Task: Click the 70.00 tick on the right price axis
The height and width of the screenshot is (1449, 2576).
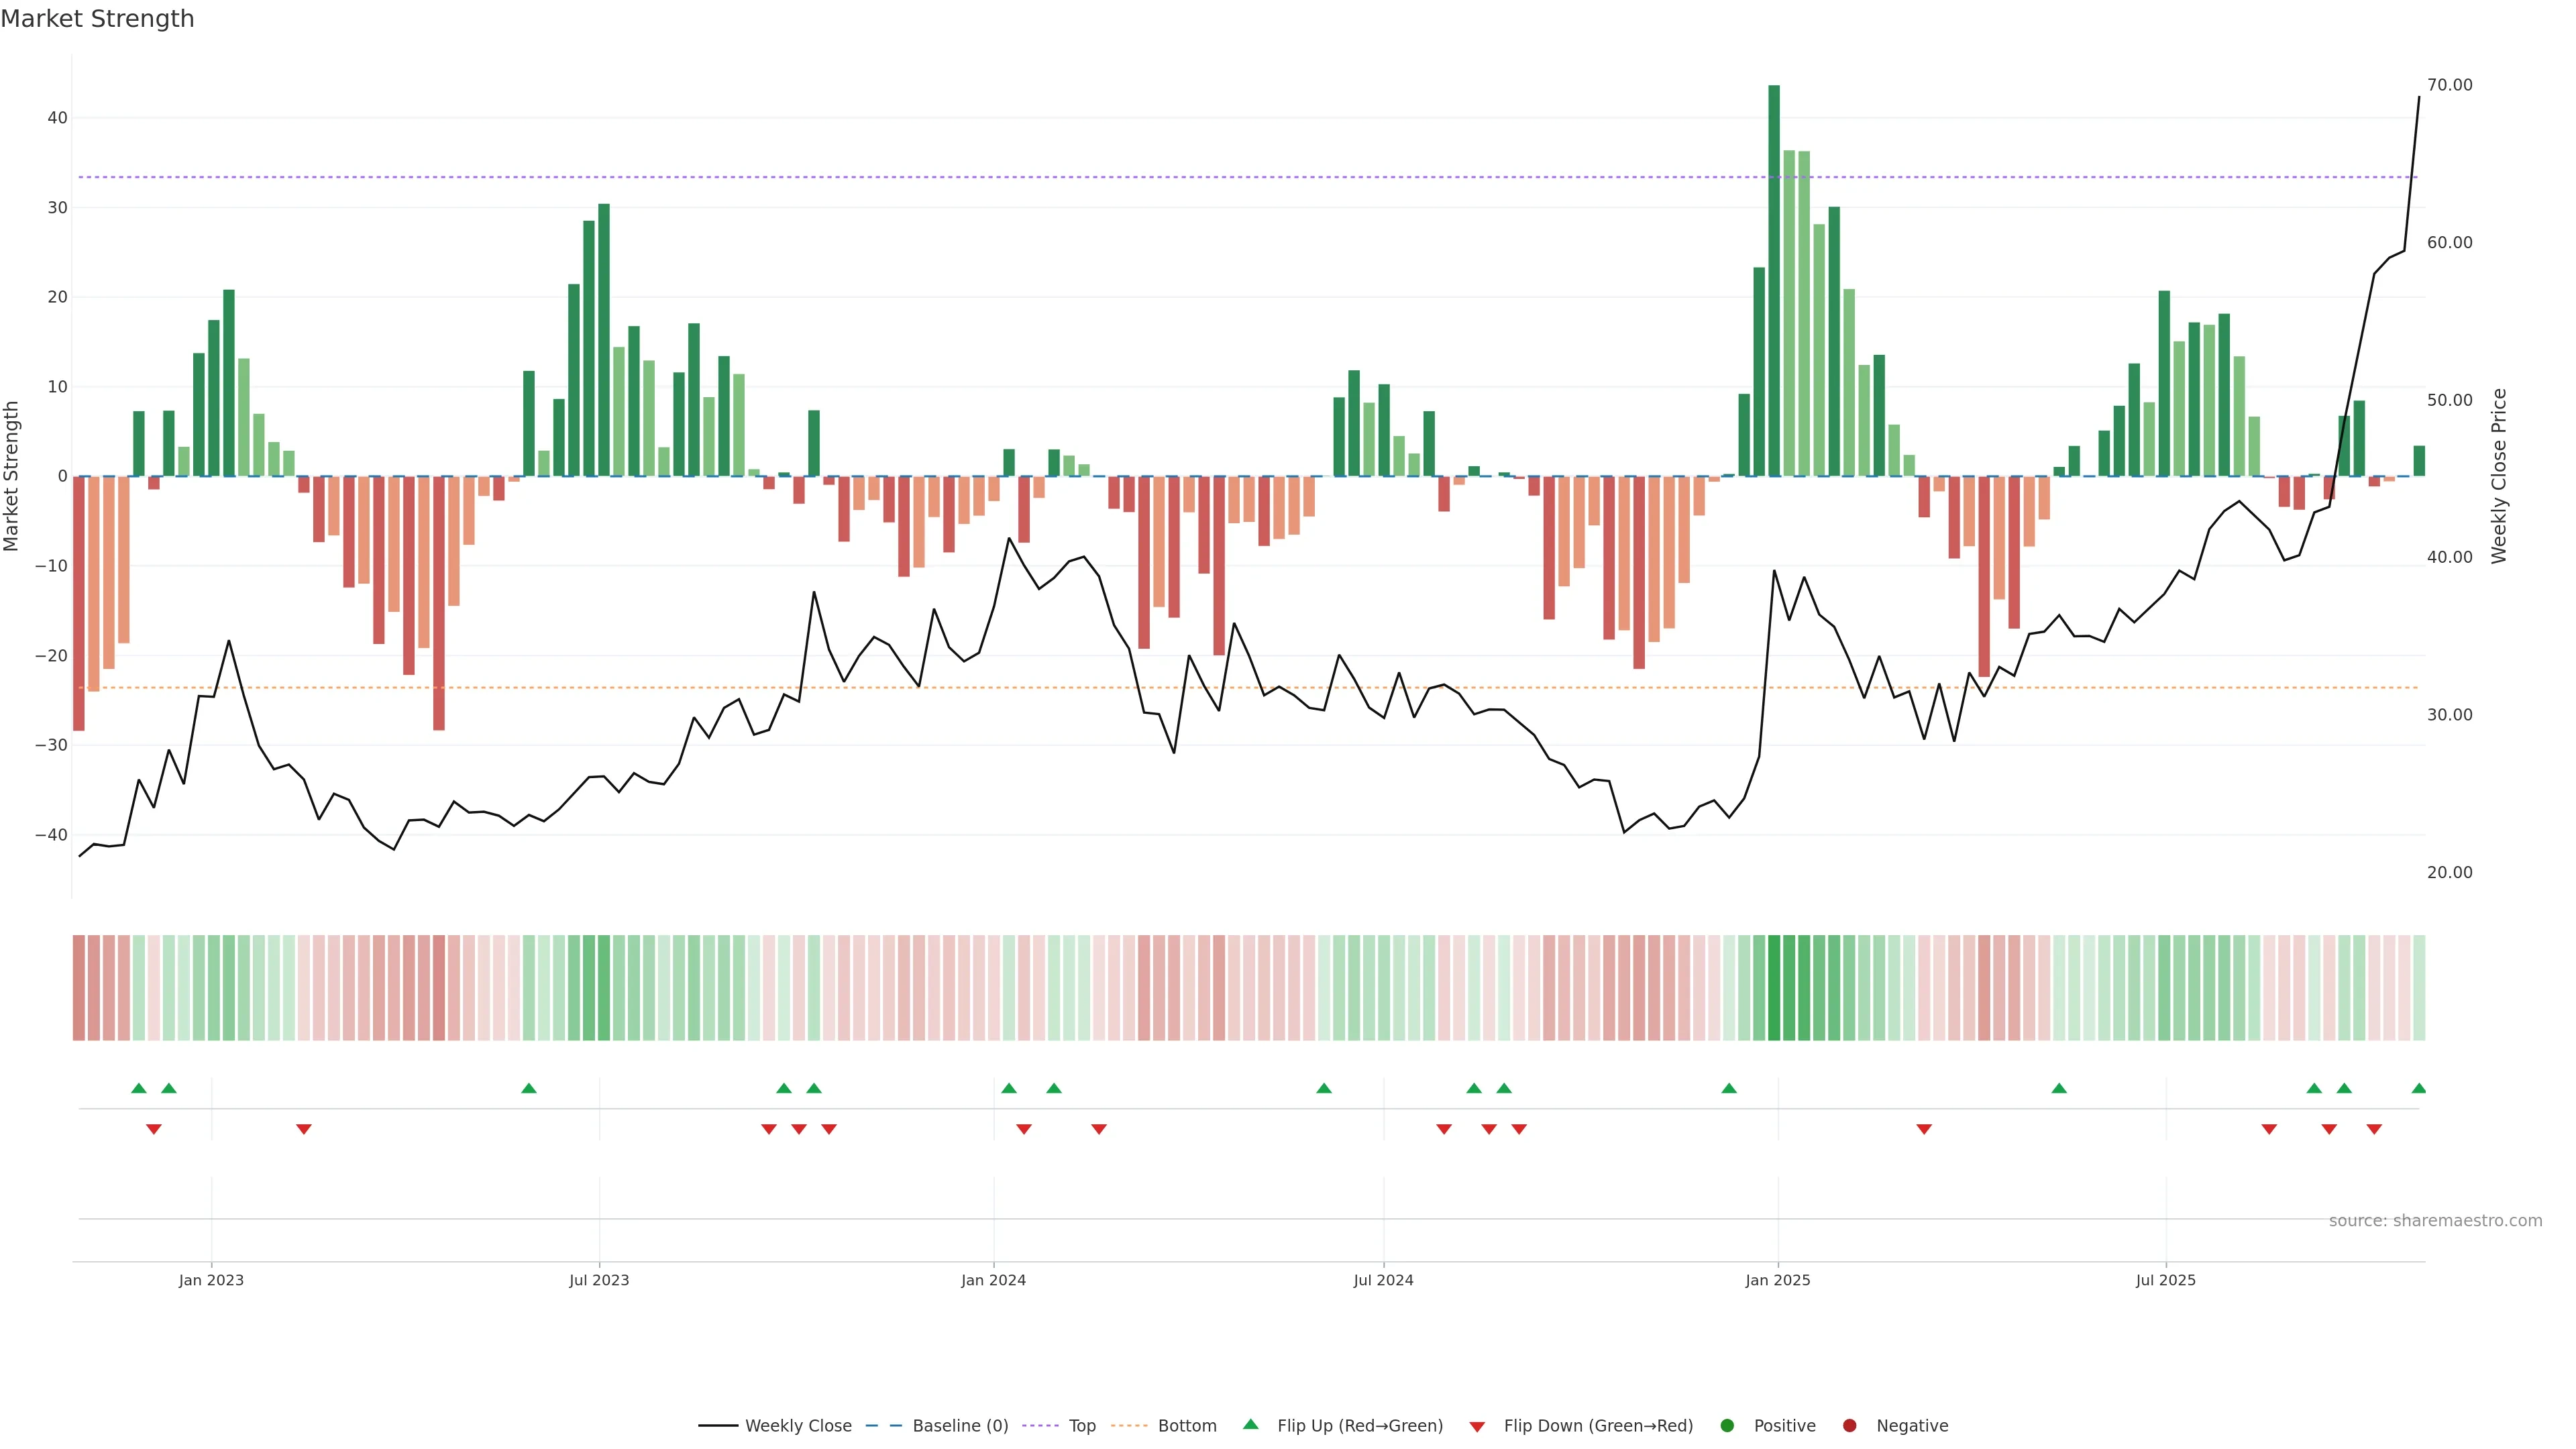Action: (x=2449, y=85)
